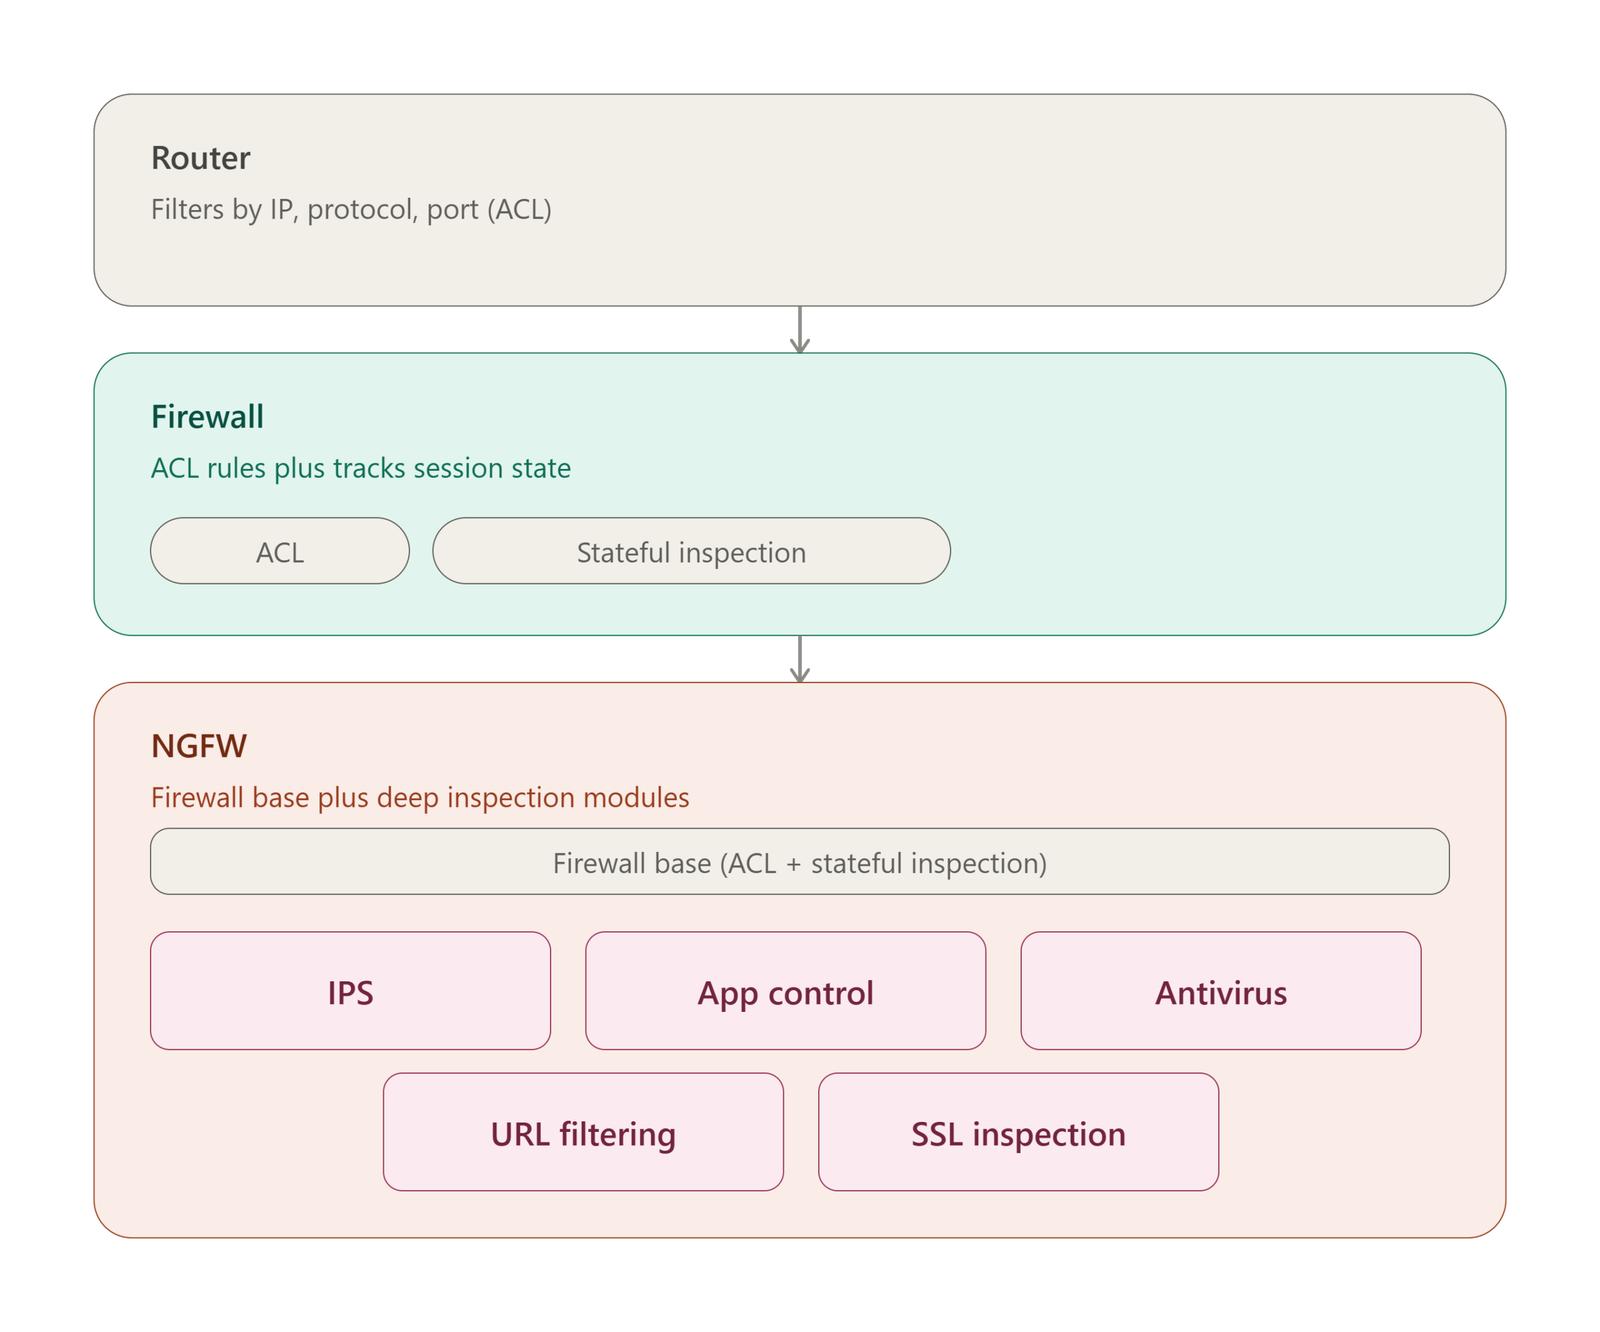Click the arrowhead pointing into the NGFW box
This screenshot has width=1600, height=1332.
point(799,675)
